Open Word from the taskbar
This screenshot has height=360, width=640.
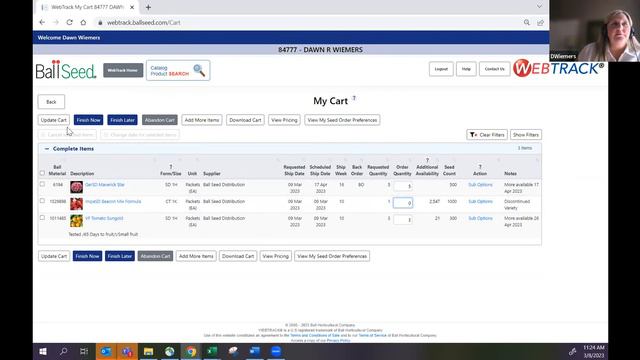[255, 351]
